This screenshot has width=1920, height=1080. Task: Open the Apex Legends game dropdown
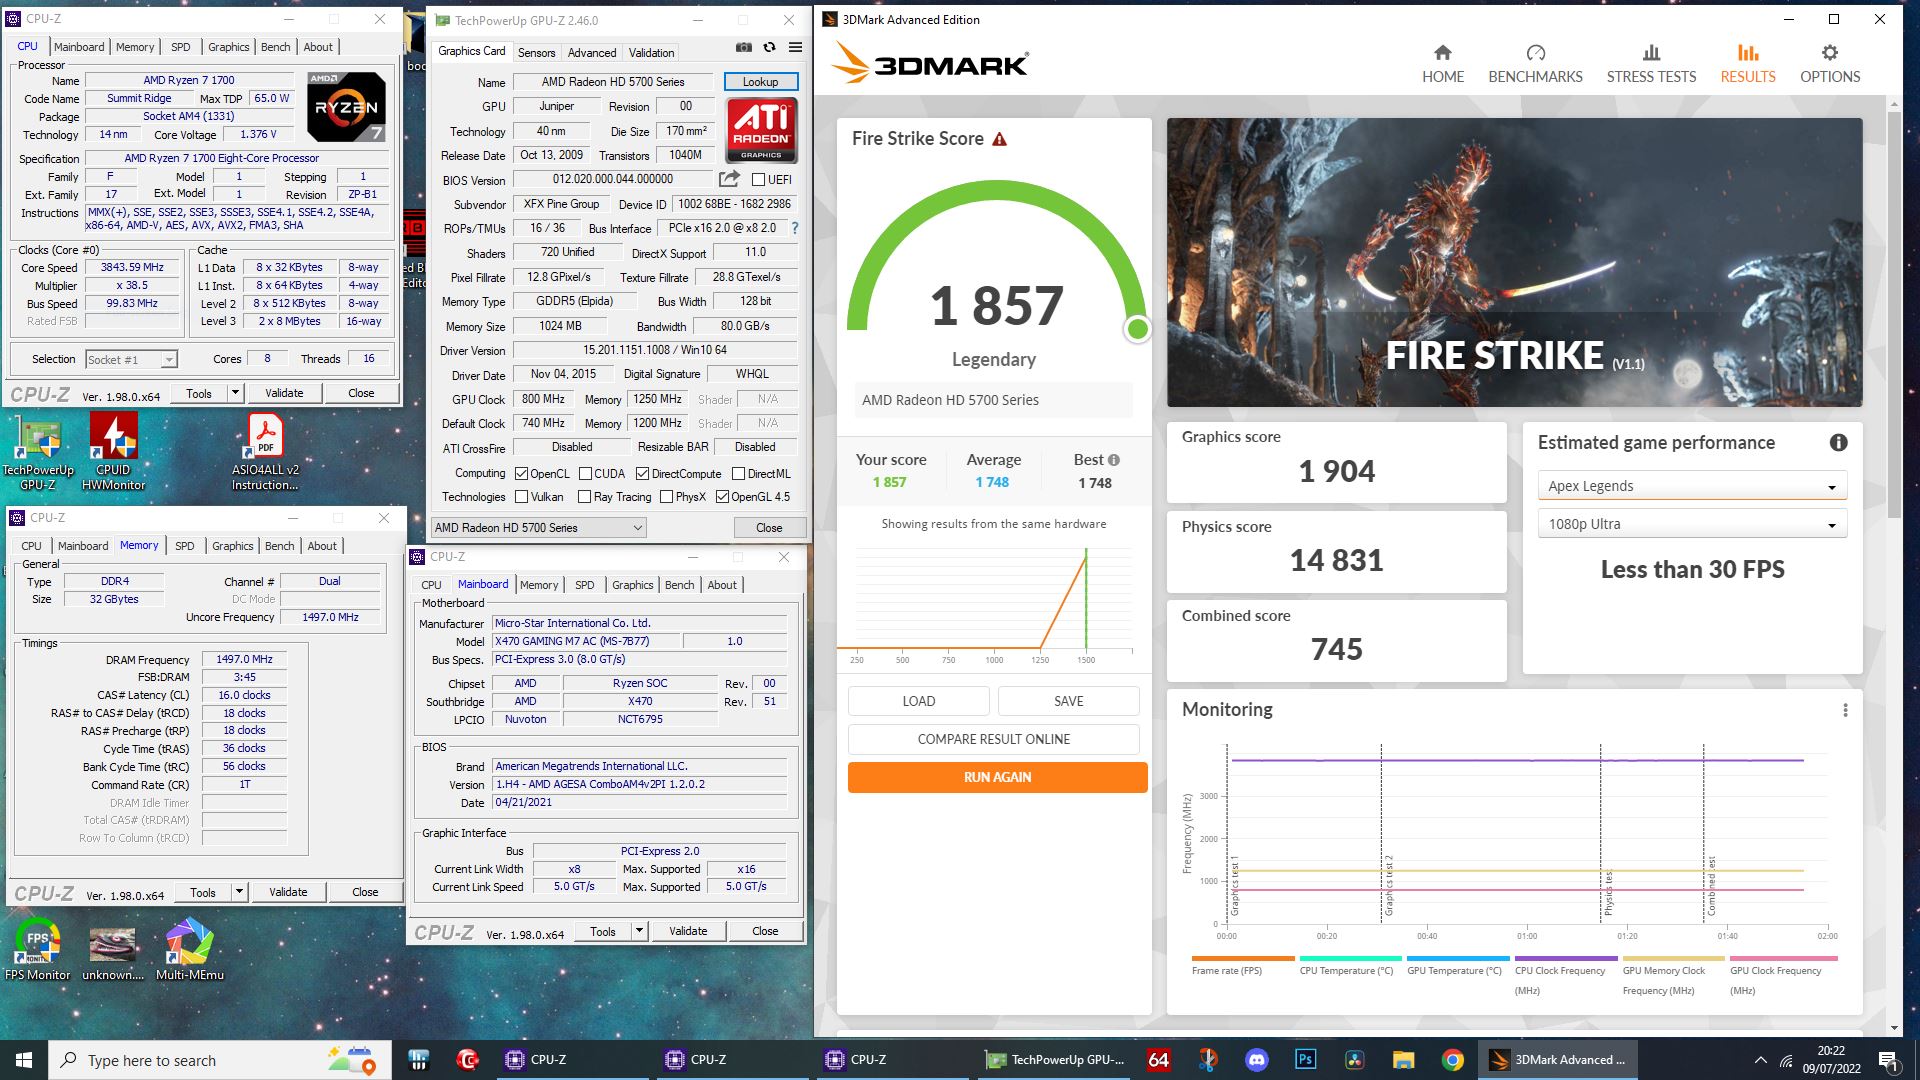tap(1692, 486)
